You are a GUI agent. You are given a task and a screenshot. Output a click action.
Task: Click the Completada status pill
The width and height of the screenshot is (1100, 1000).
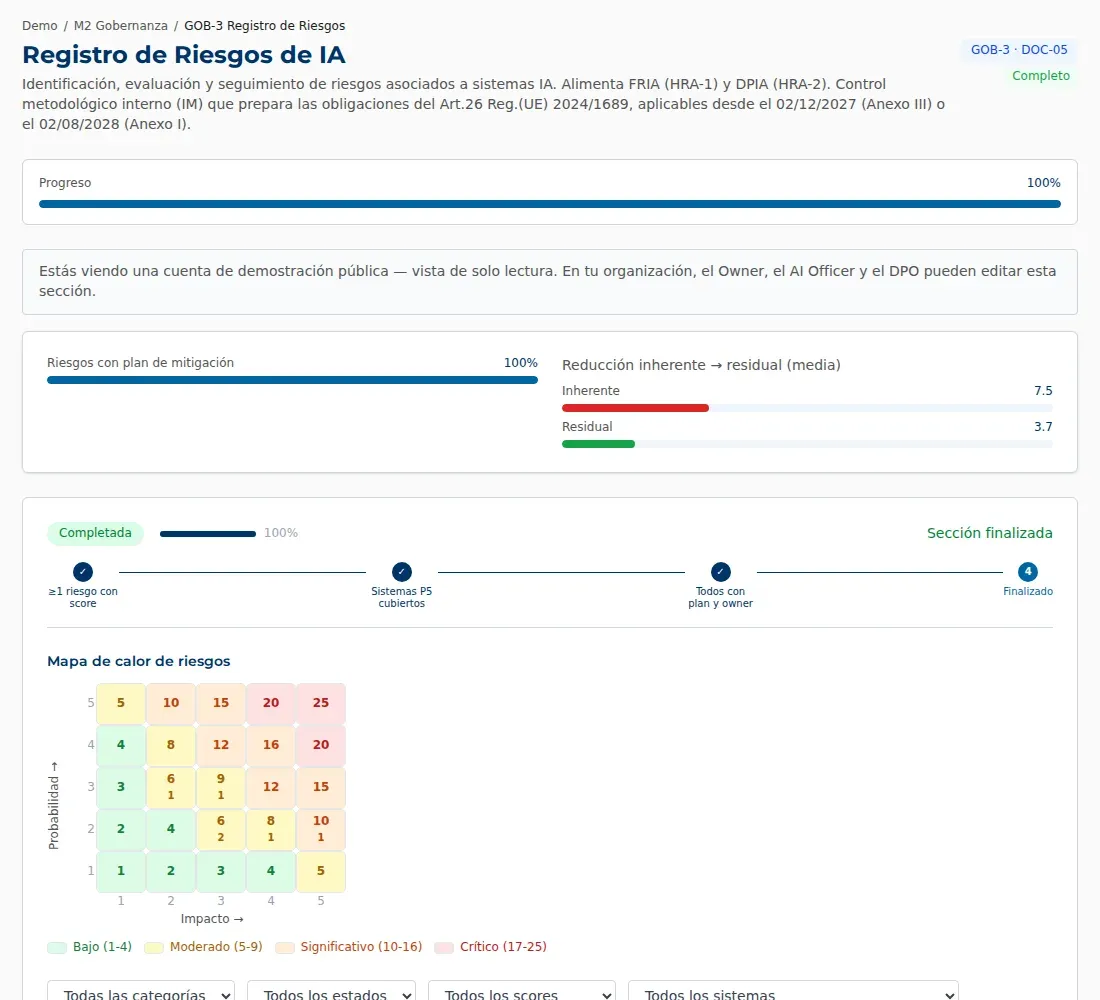(95, 533)
